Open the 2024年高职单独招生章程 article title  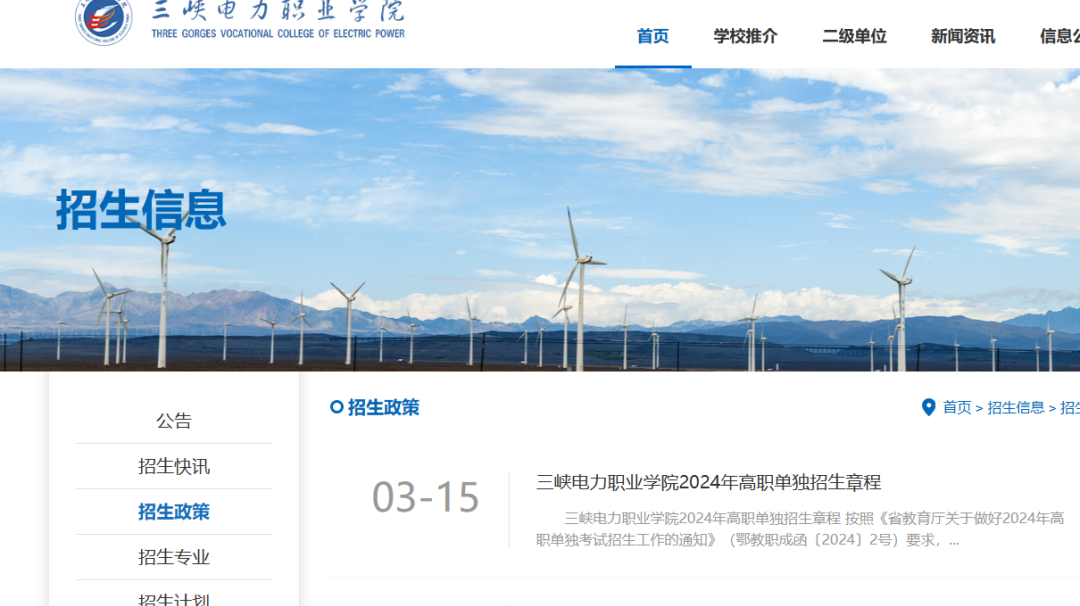click(708, 482)
